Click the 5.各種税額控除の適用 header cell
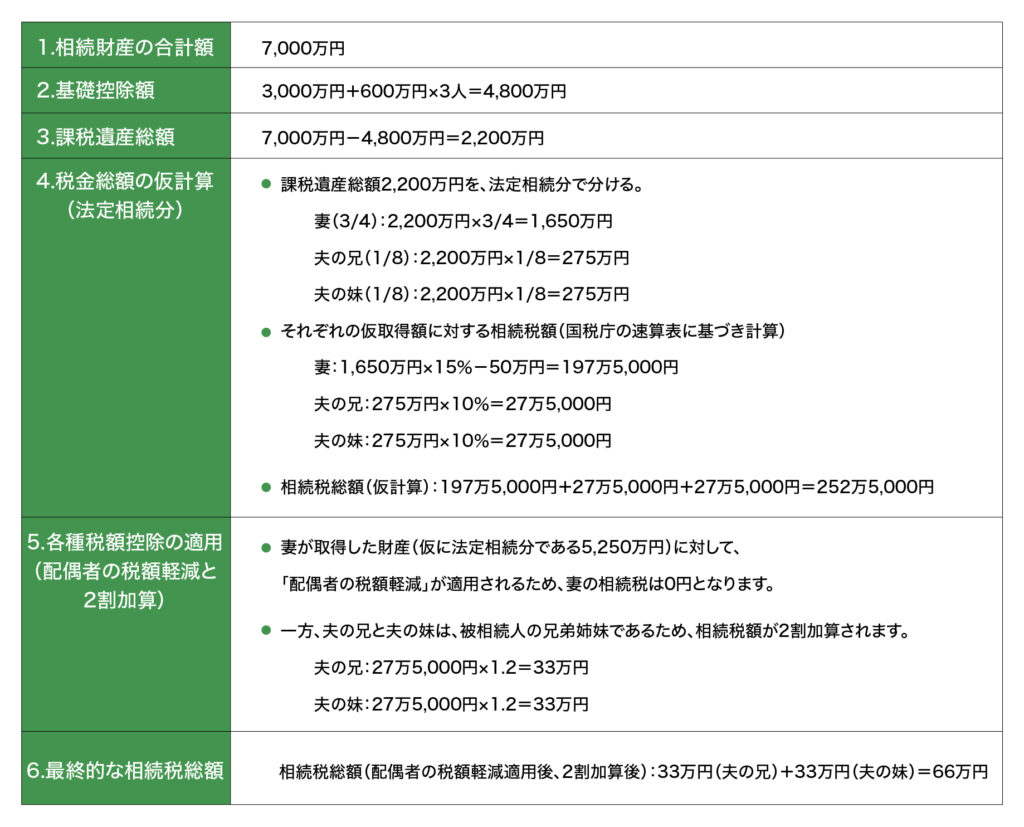 tap(126, 624)
